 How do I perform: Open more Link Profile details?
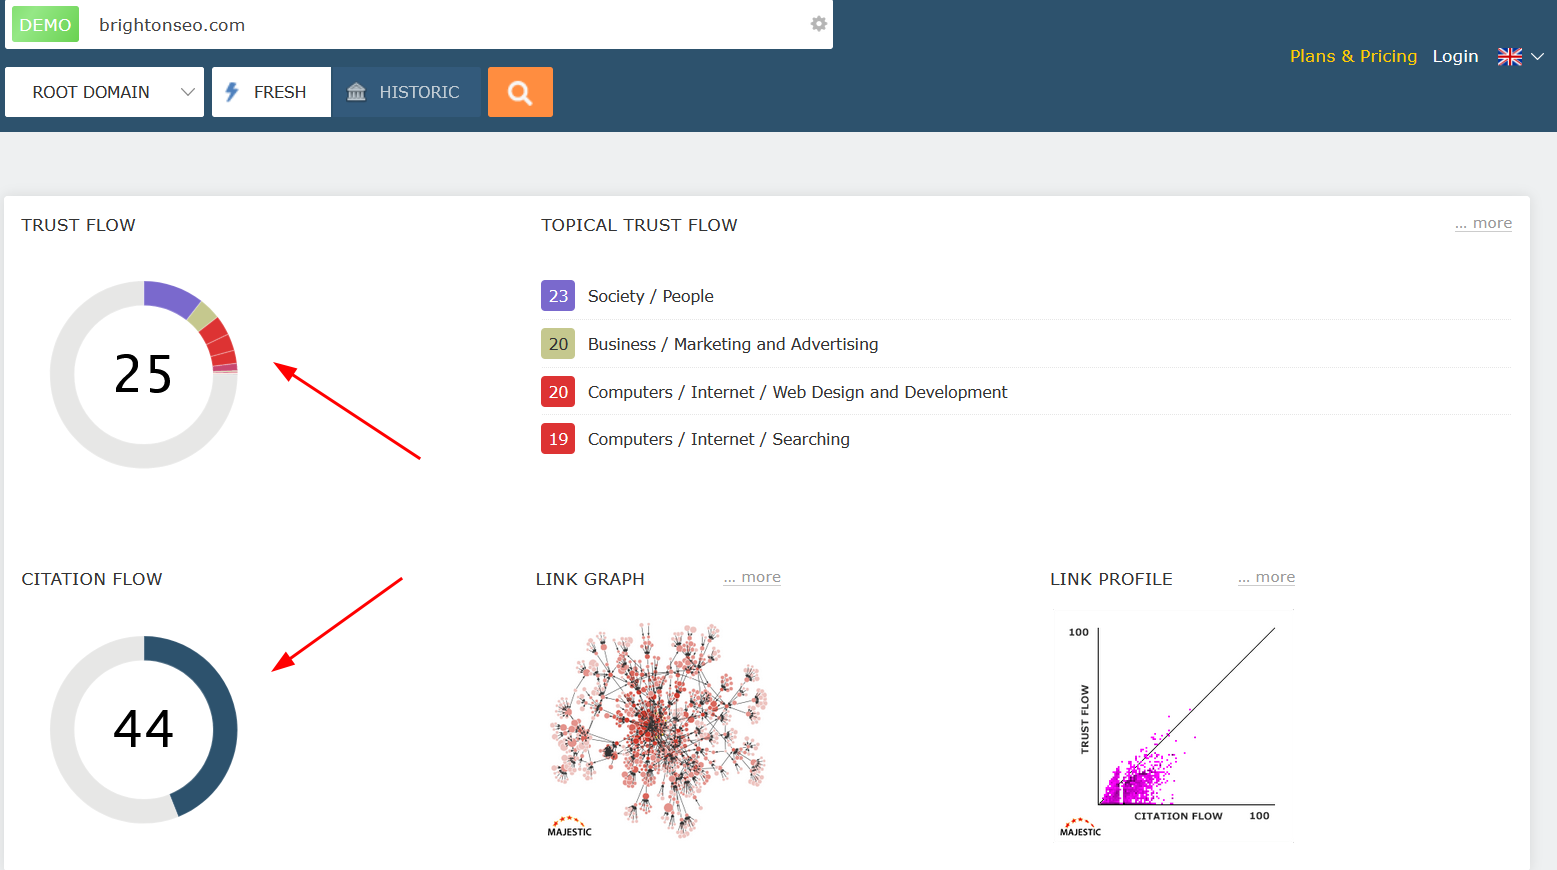click(x=1266, y=578)
